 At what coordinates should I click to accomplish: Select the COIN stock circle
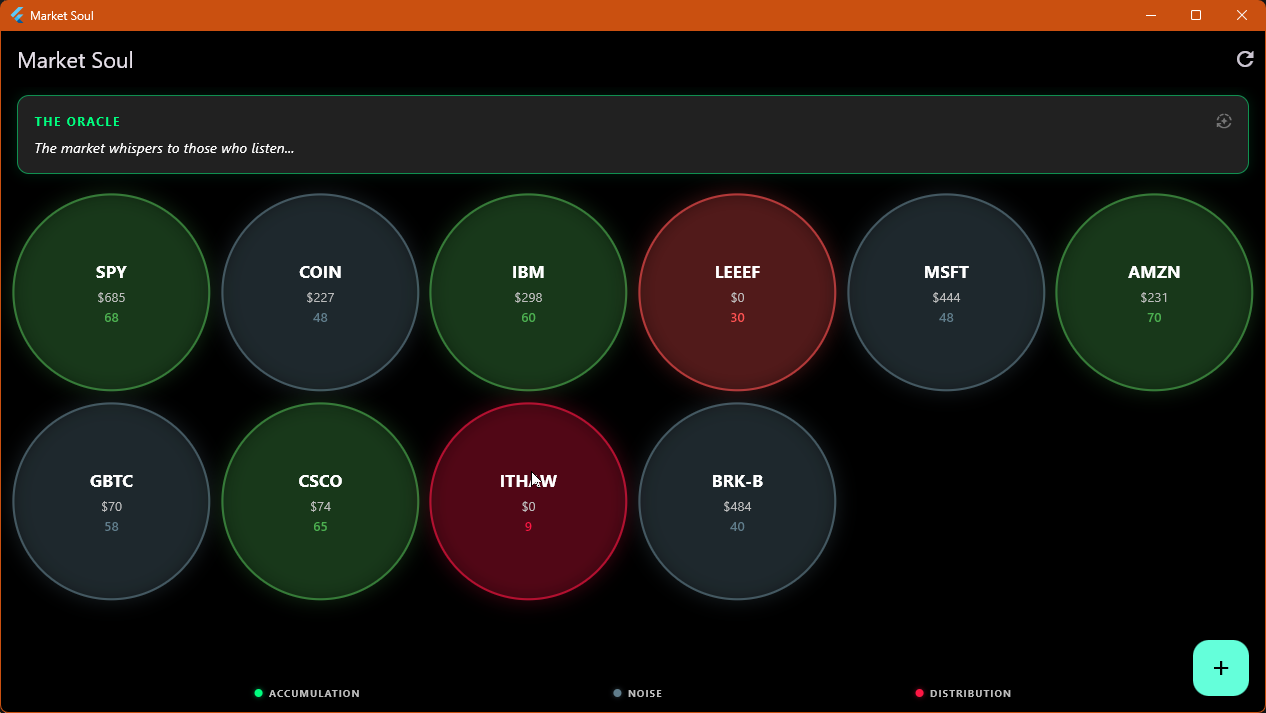point(320,292)
